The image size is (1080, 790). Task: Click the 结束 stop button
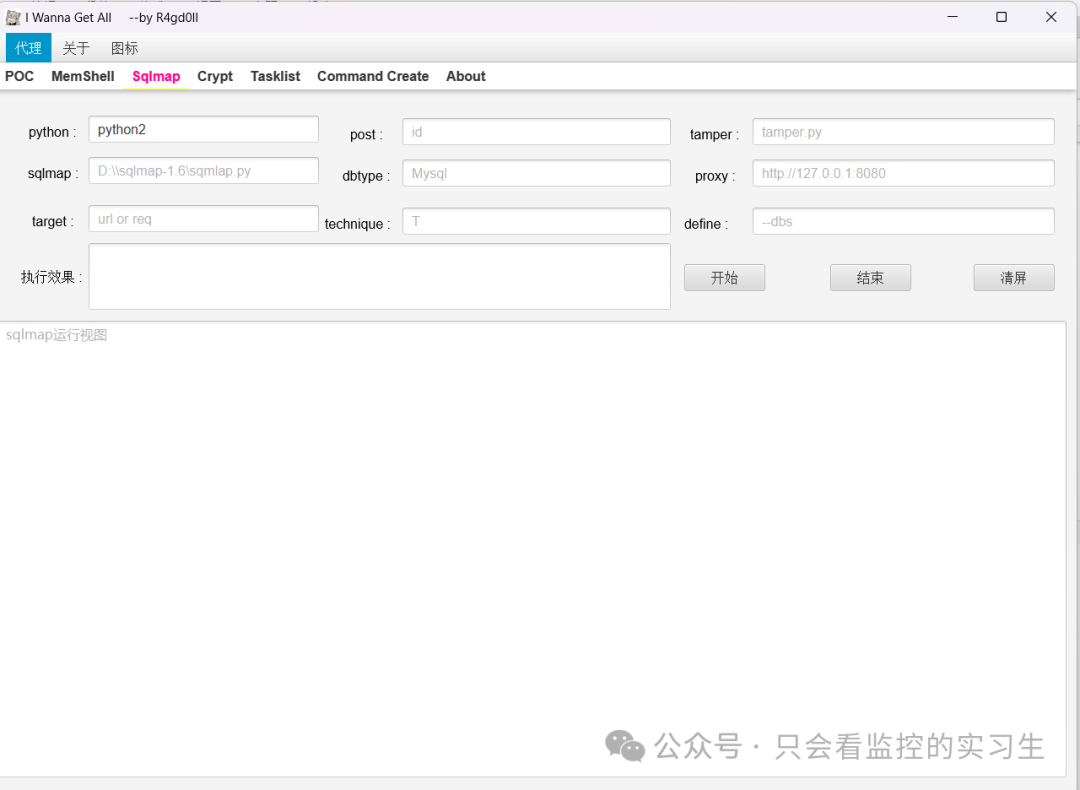[x=871, y=278]
